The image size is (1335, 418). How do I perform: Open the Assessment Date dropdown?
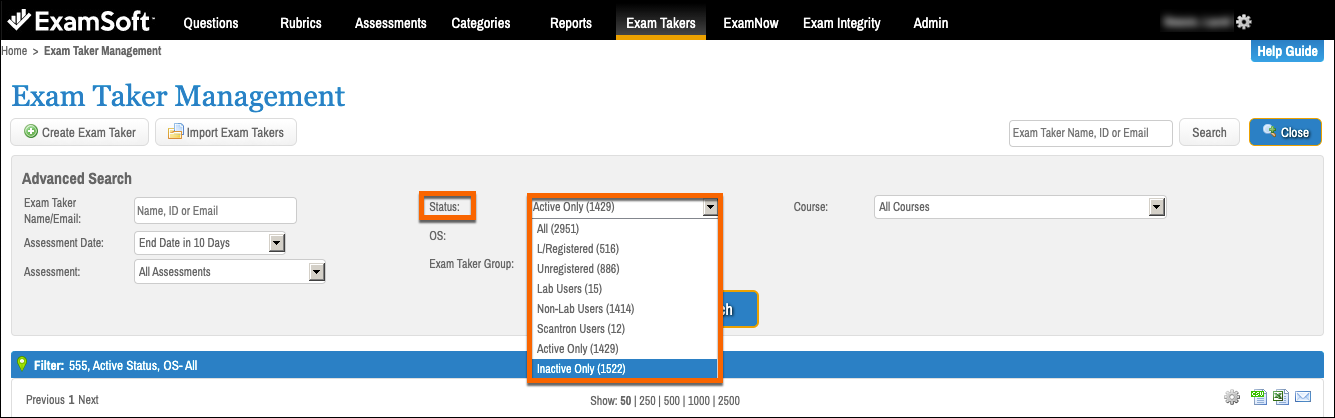(211, 242)
